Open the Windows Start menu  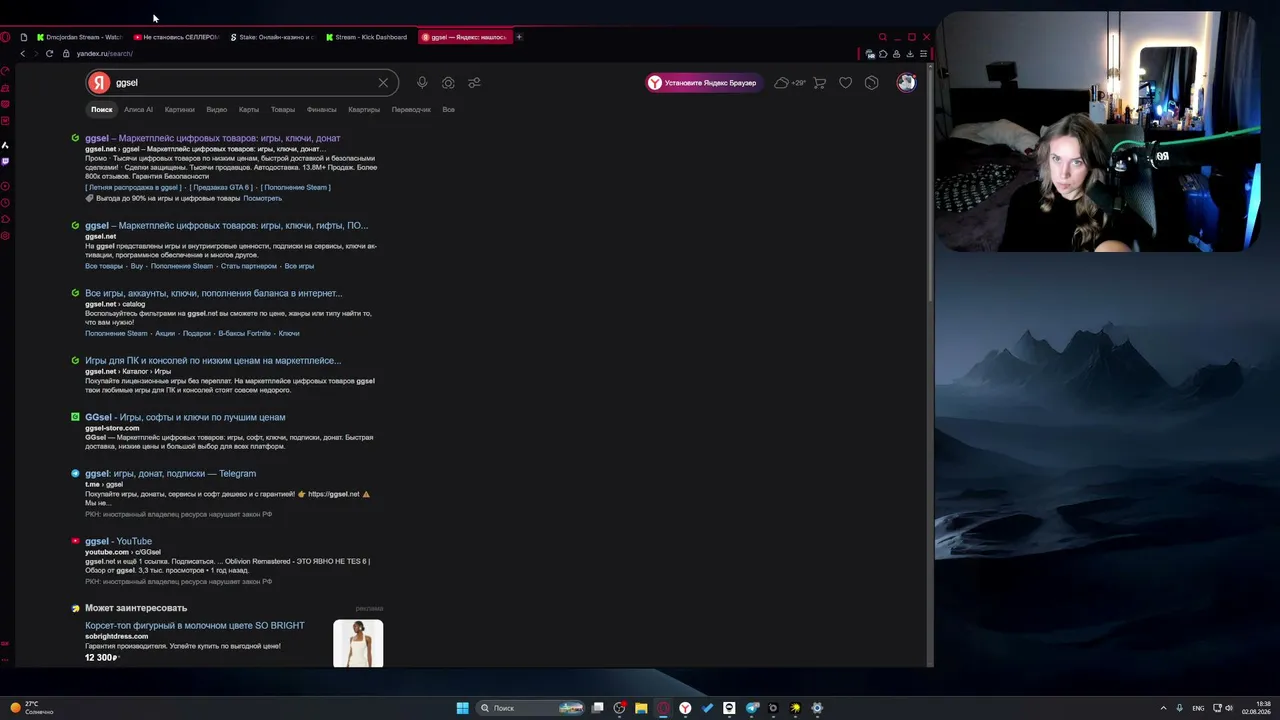coord(462,708)
